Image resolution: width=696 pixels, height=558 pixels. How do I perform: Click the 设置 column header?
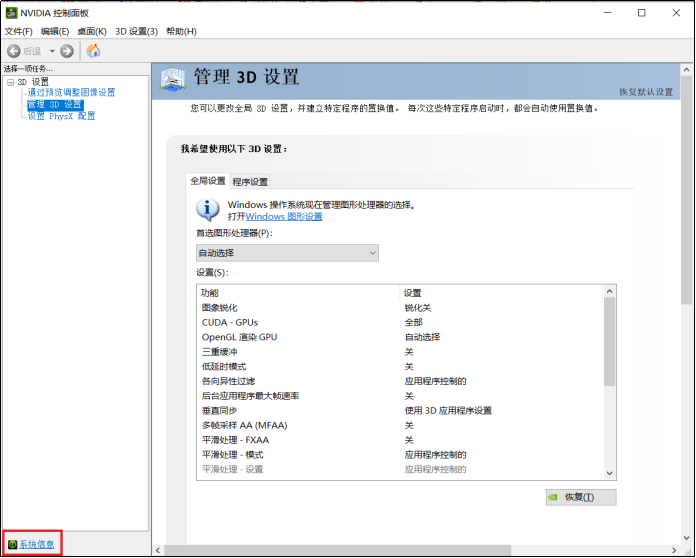(501, 293)
